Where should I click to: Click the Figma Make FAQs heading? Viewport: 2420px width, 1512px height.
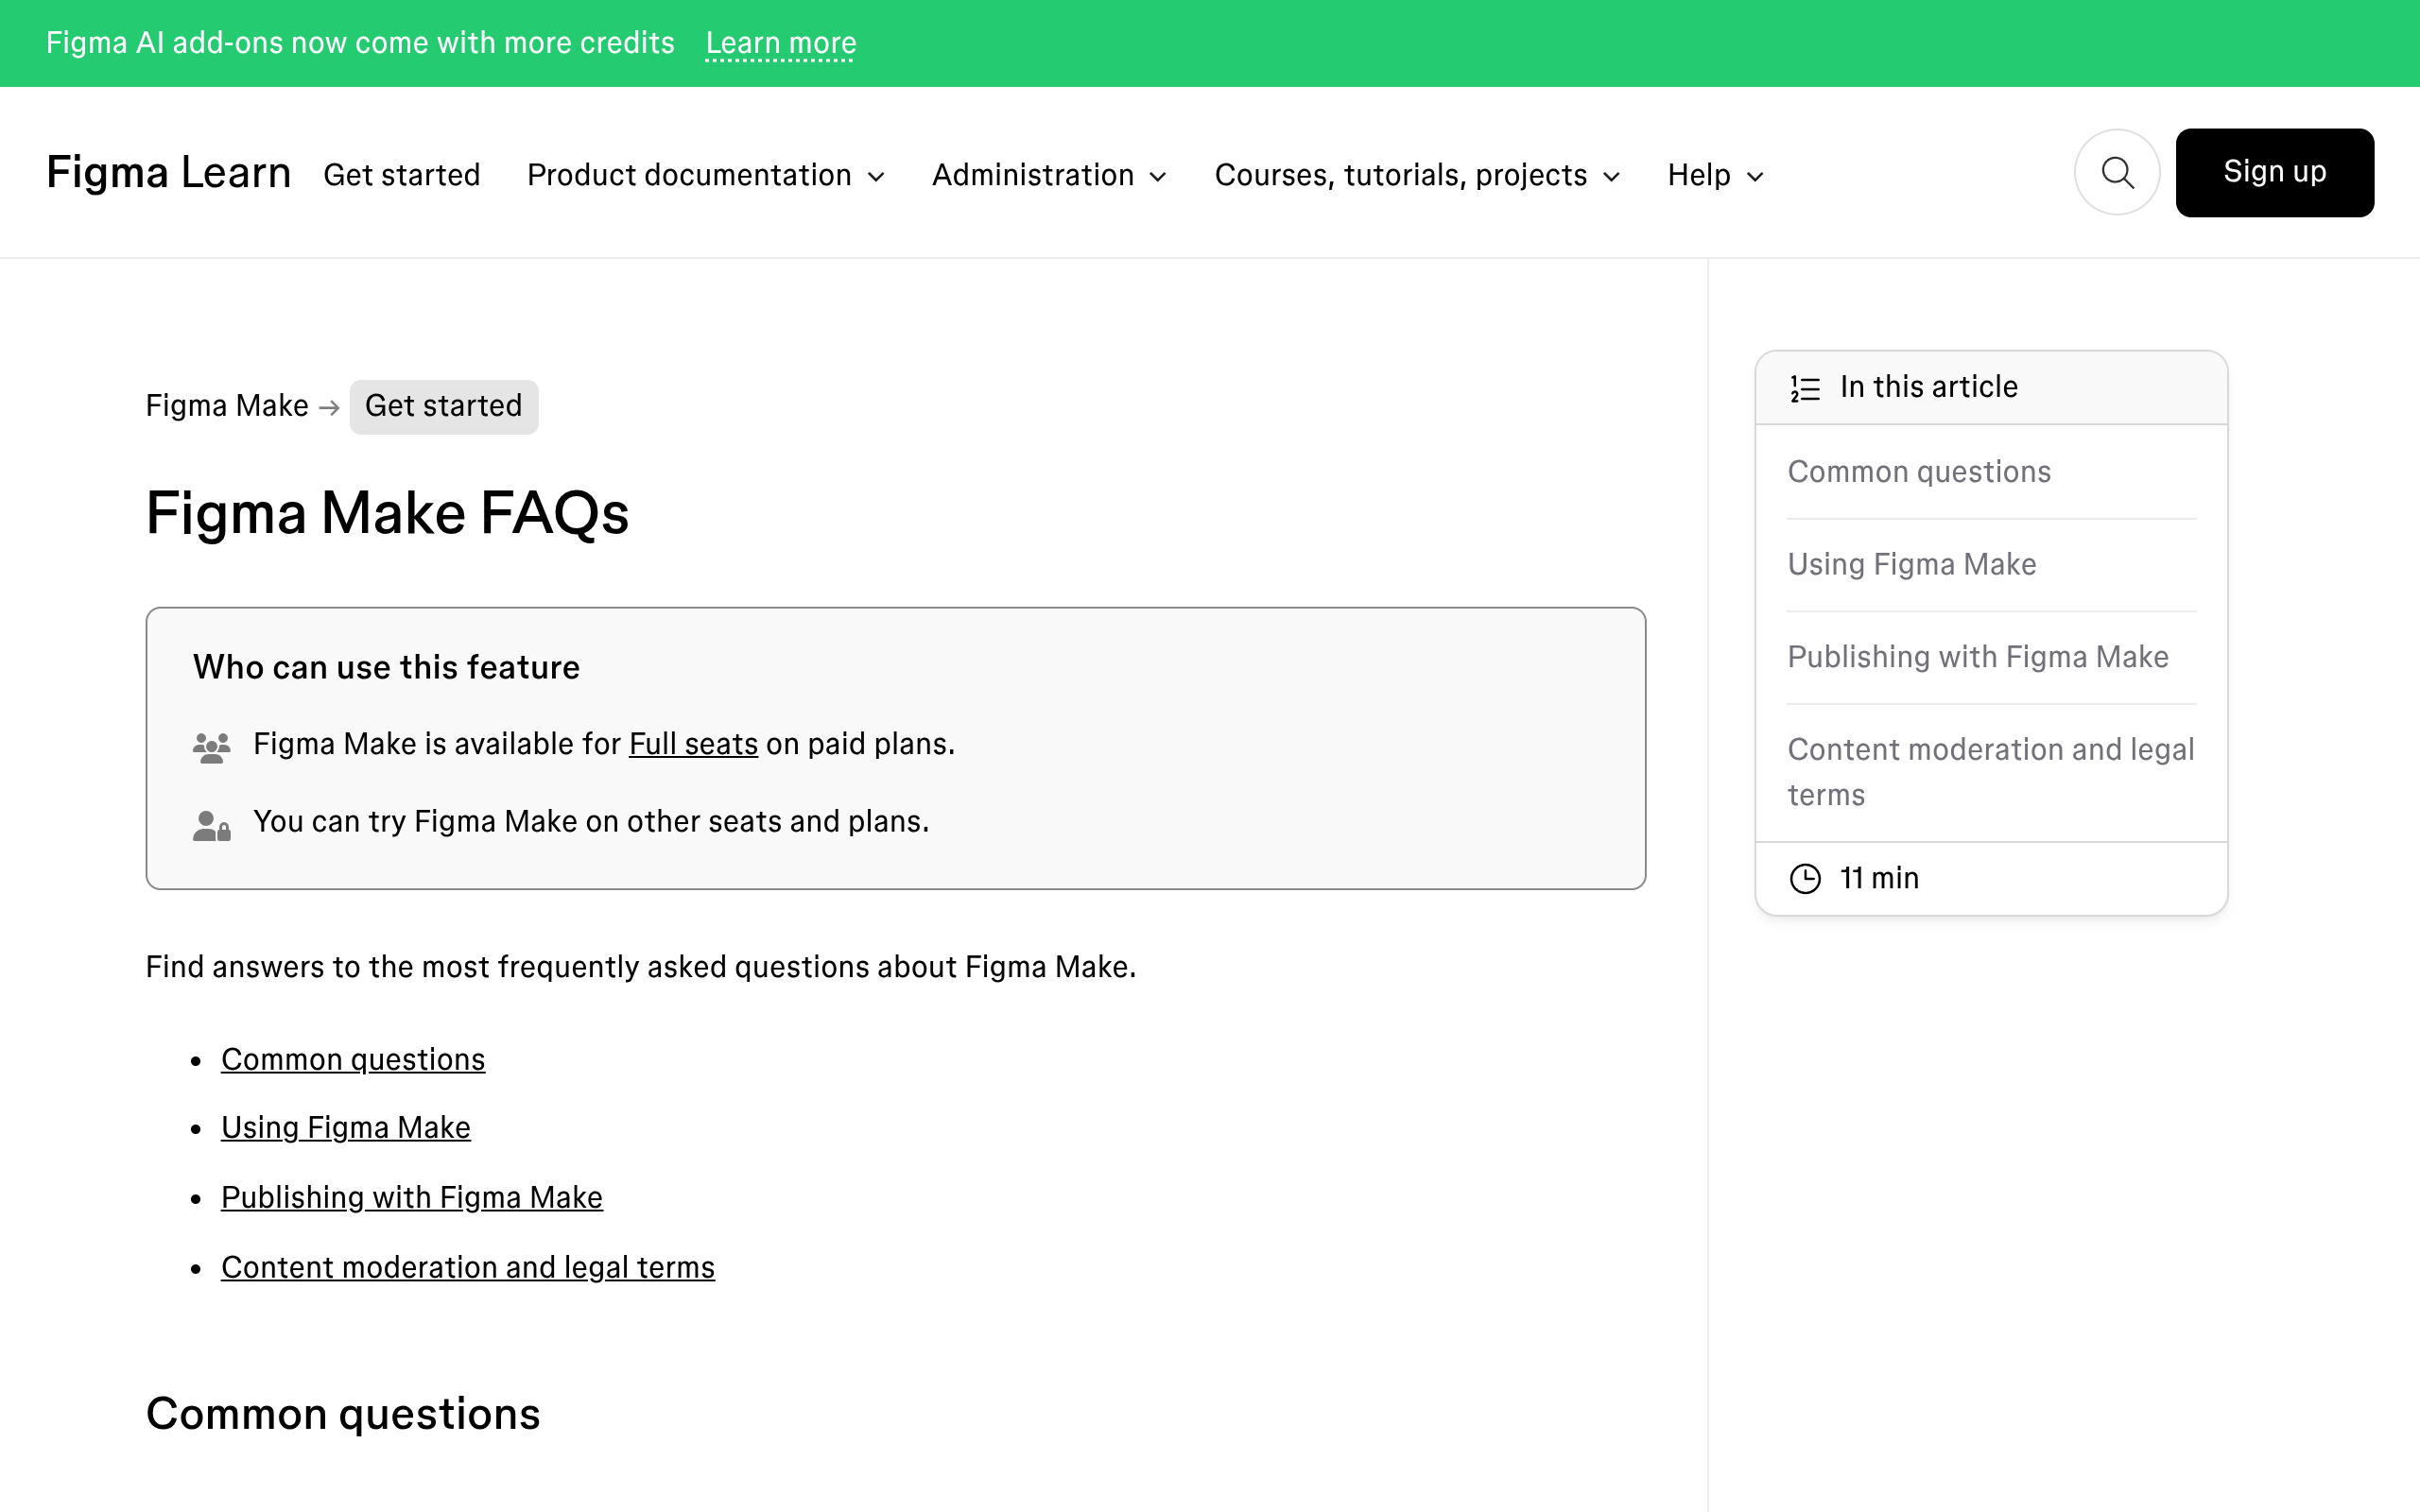(387, 514)
